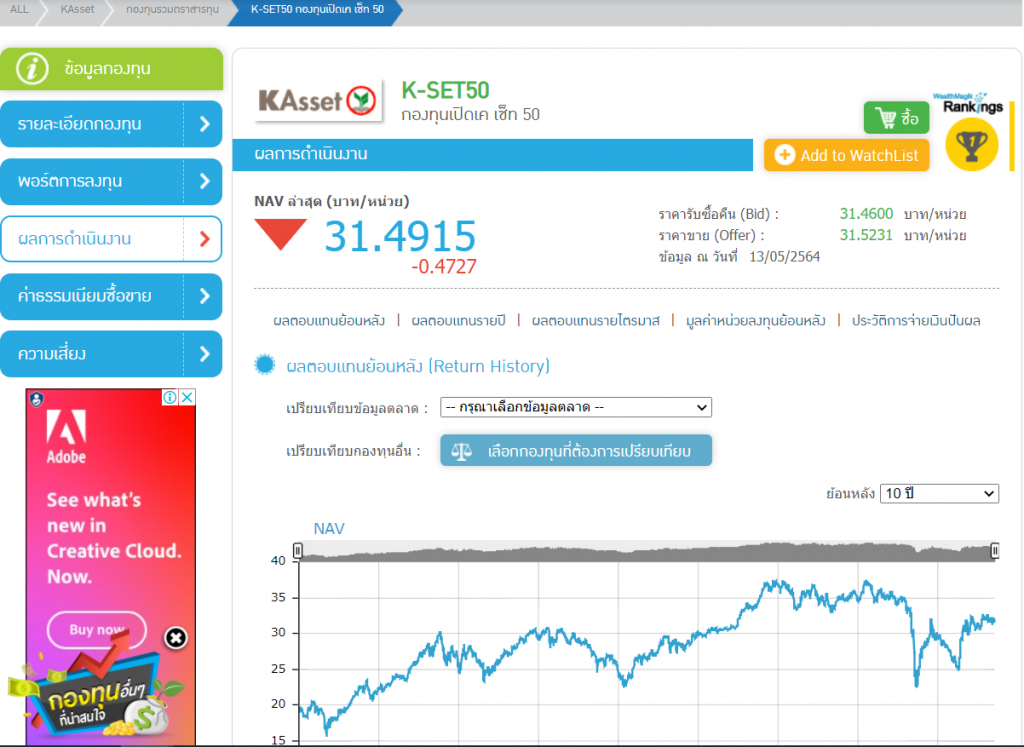Switch to ผลตอบแทนรายปี tab
1024x747 pixels.
(458, 321)
